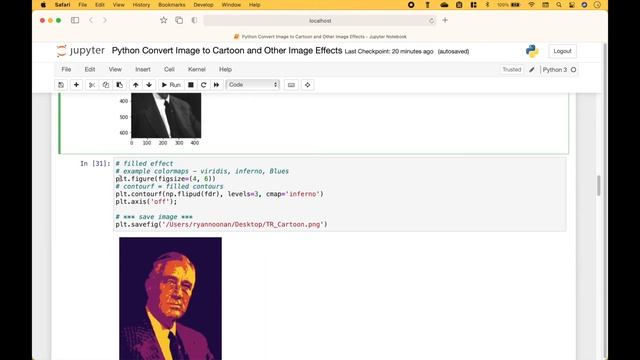The width and height of the screenshot is (640, 360).
Task: Click the grayscale portrait output image
Action: tap(166, 116)
